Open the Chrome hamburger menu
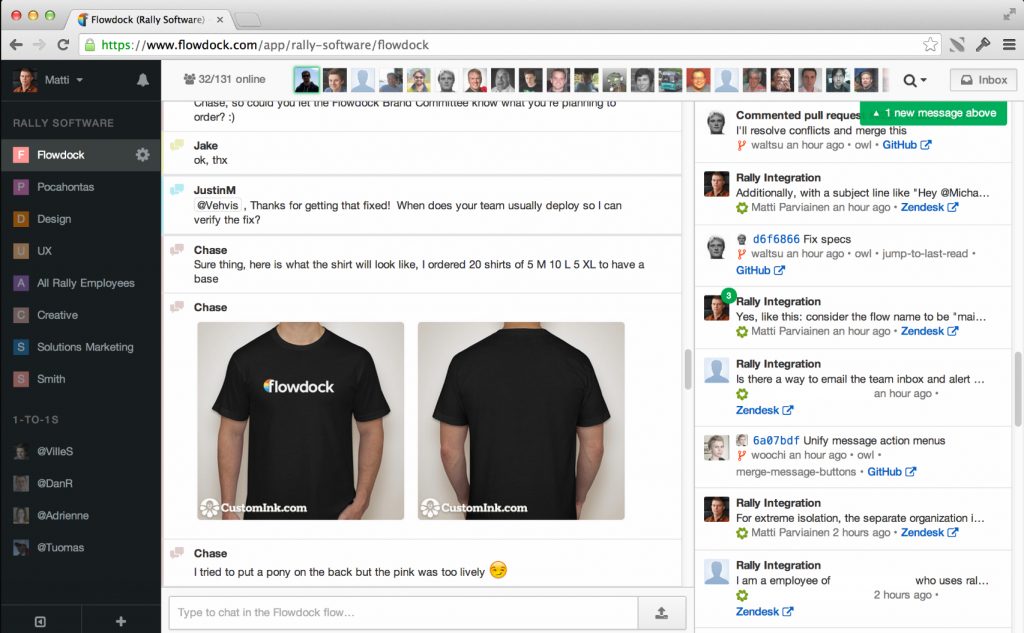Viewport: 1024px width, 633px height. point(1009,44)
